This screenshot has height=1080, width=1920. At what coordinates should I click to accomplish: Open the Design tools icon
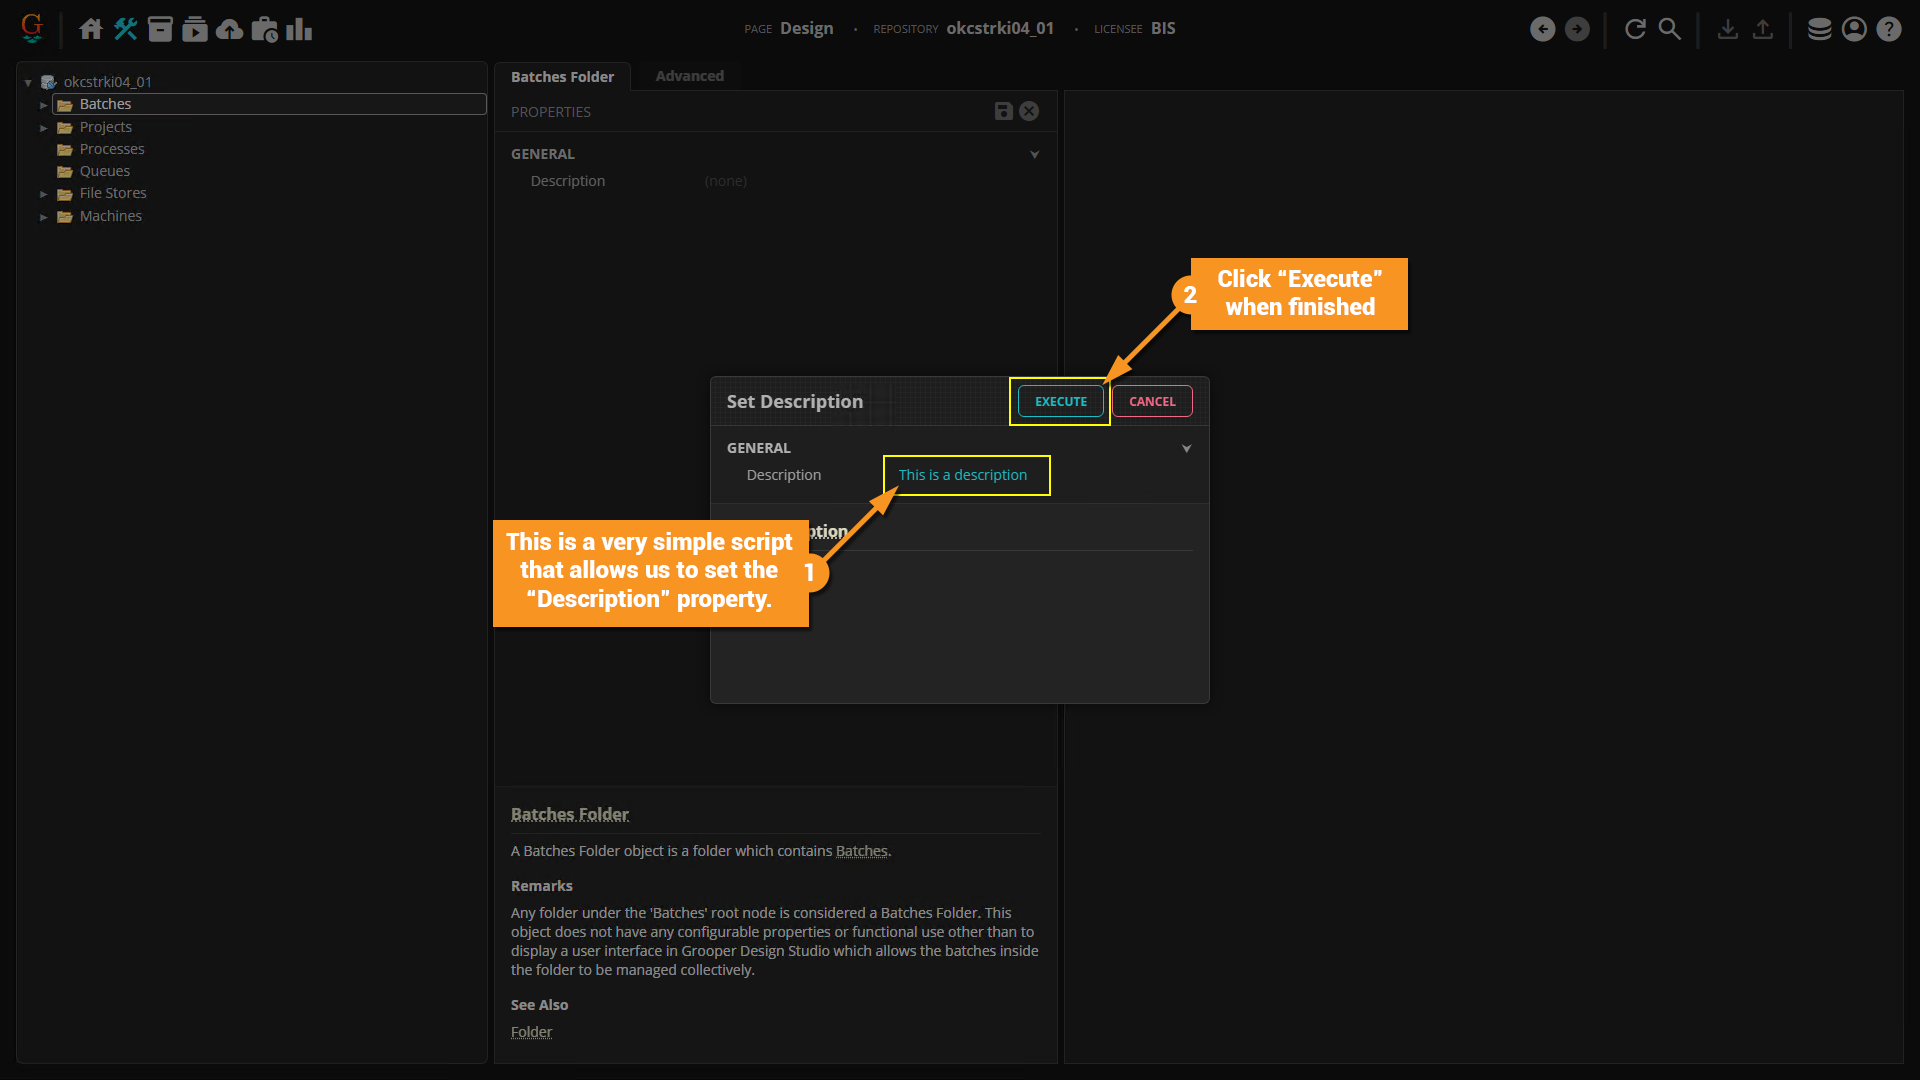[x=125, y=29]
